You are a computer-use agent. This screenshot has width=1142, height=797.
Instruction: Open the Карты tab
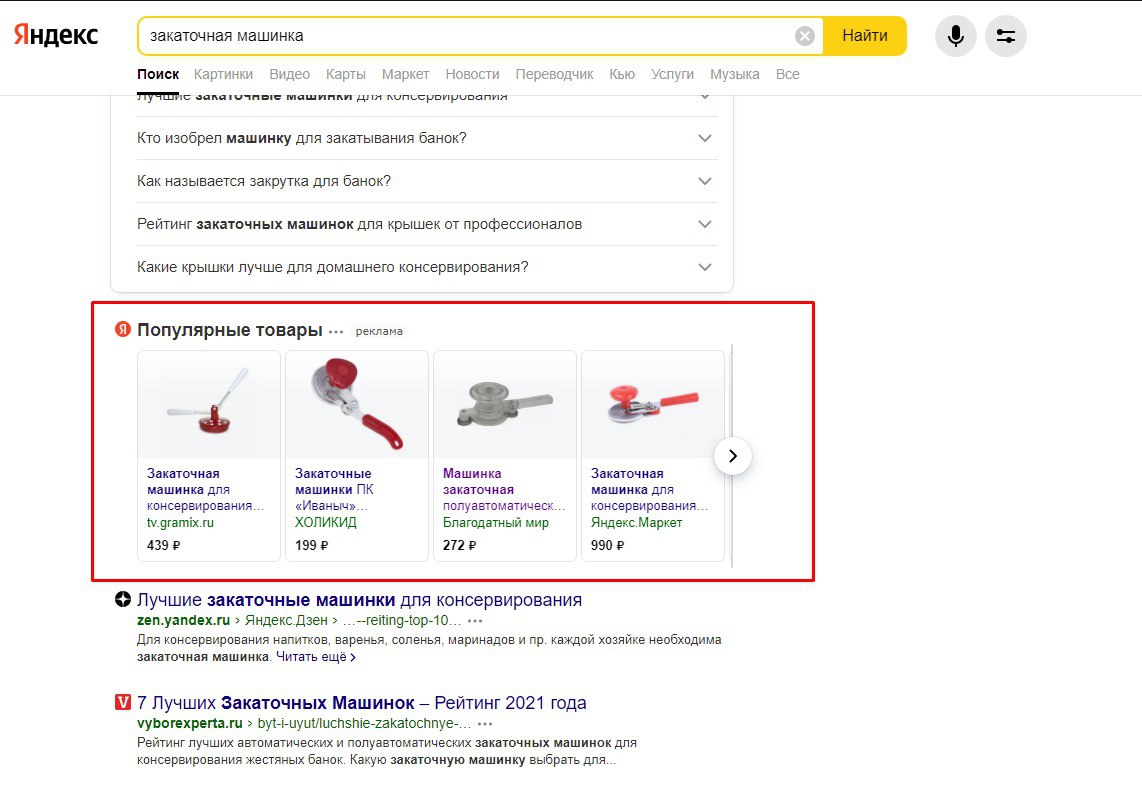tap(346, 74)
